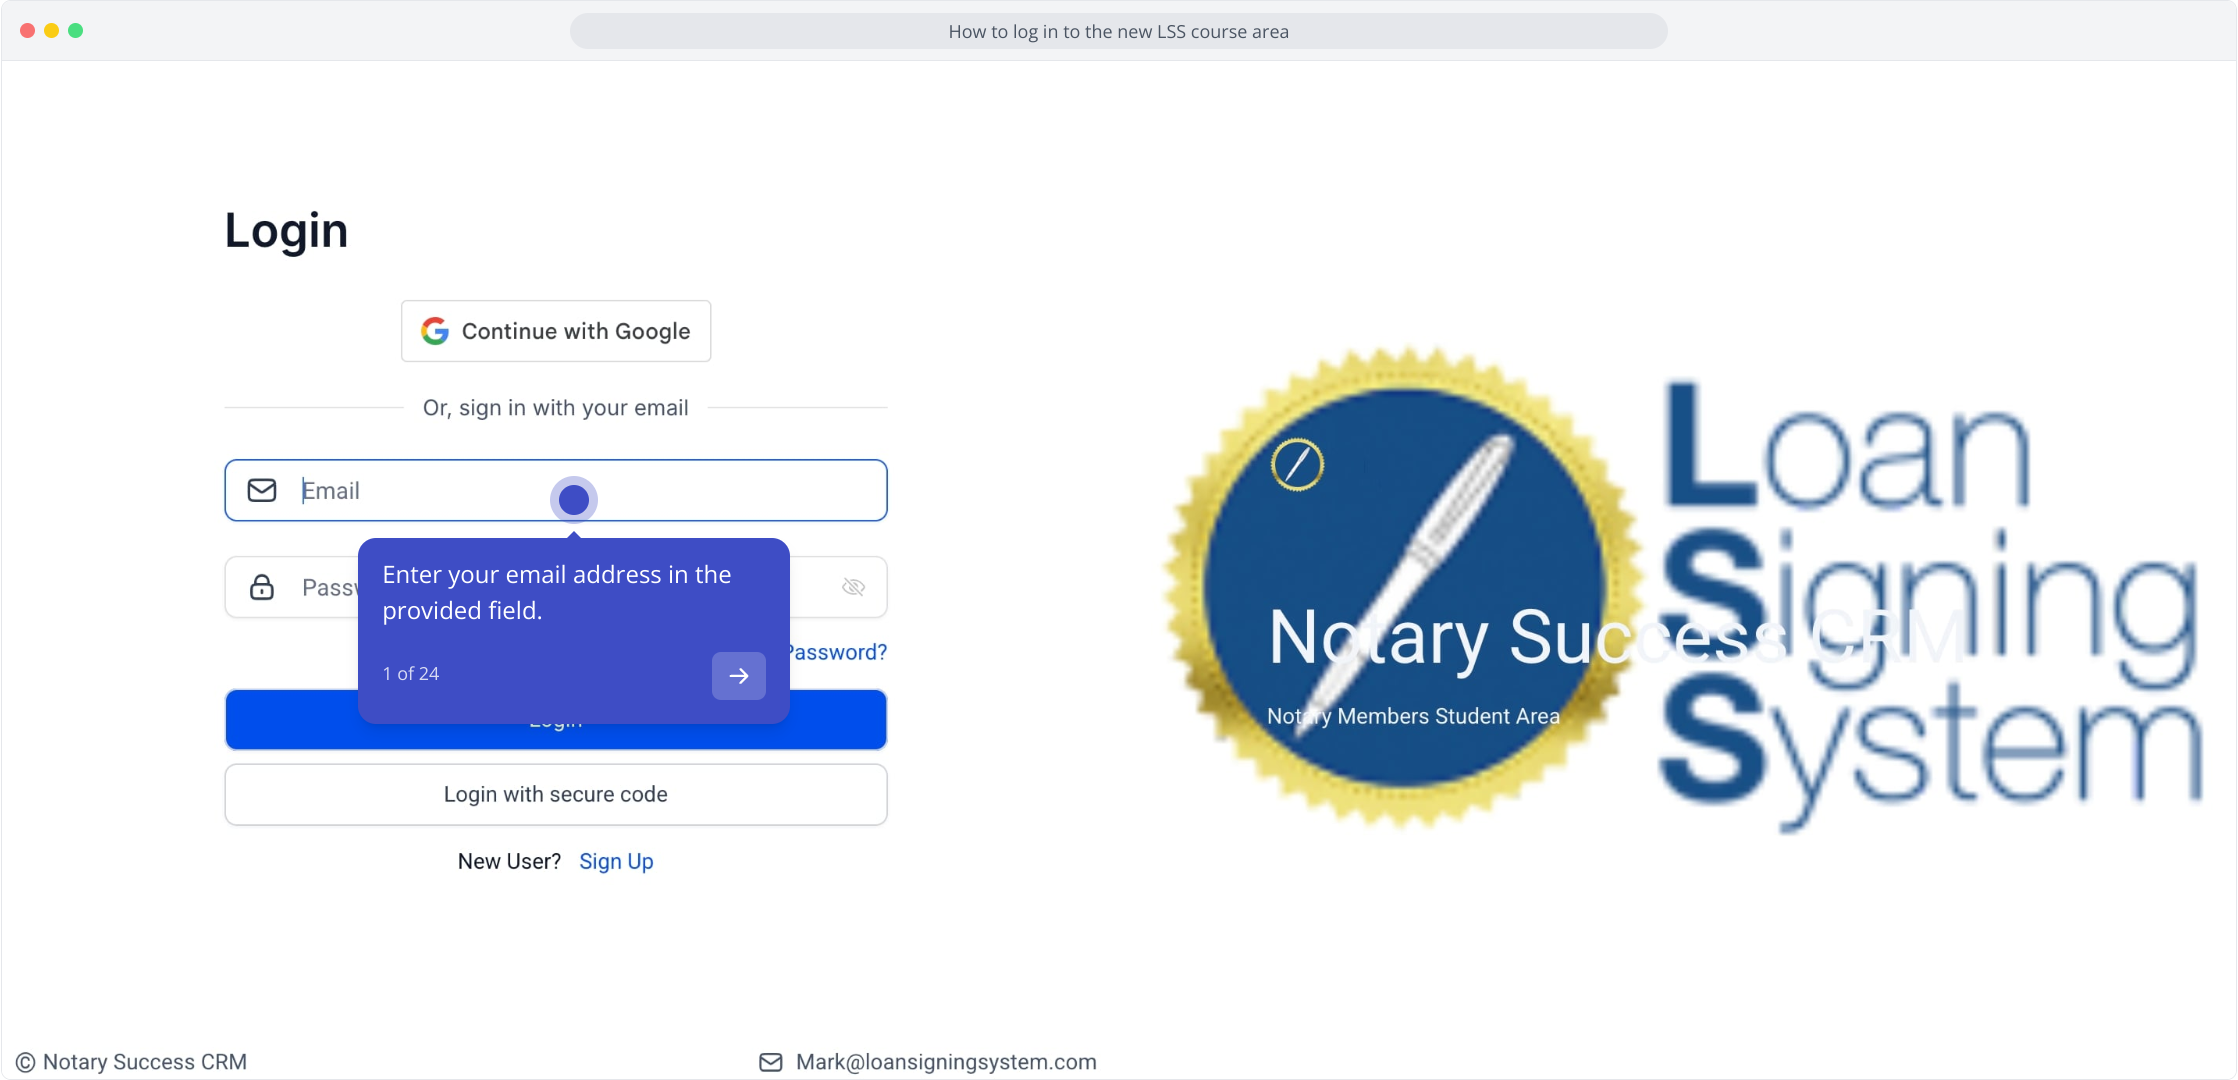
Task: Click 'Or, sign in with your email' text
Action: tap(555, 408)
